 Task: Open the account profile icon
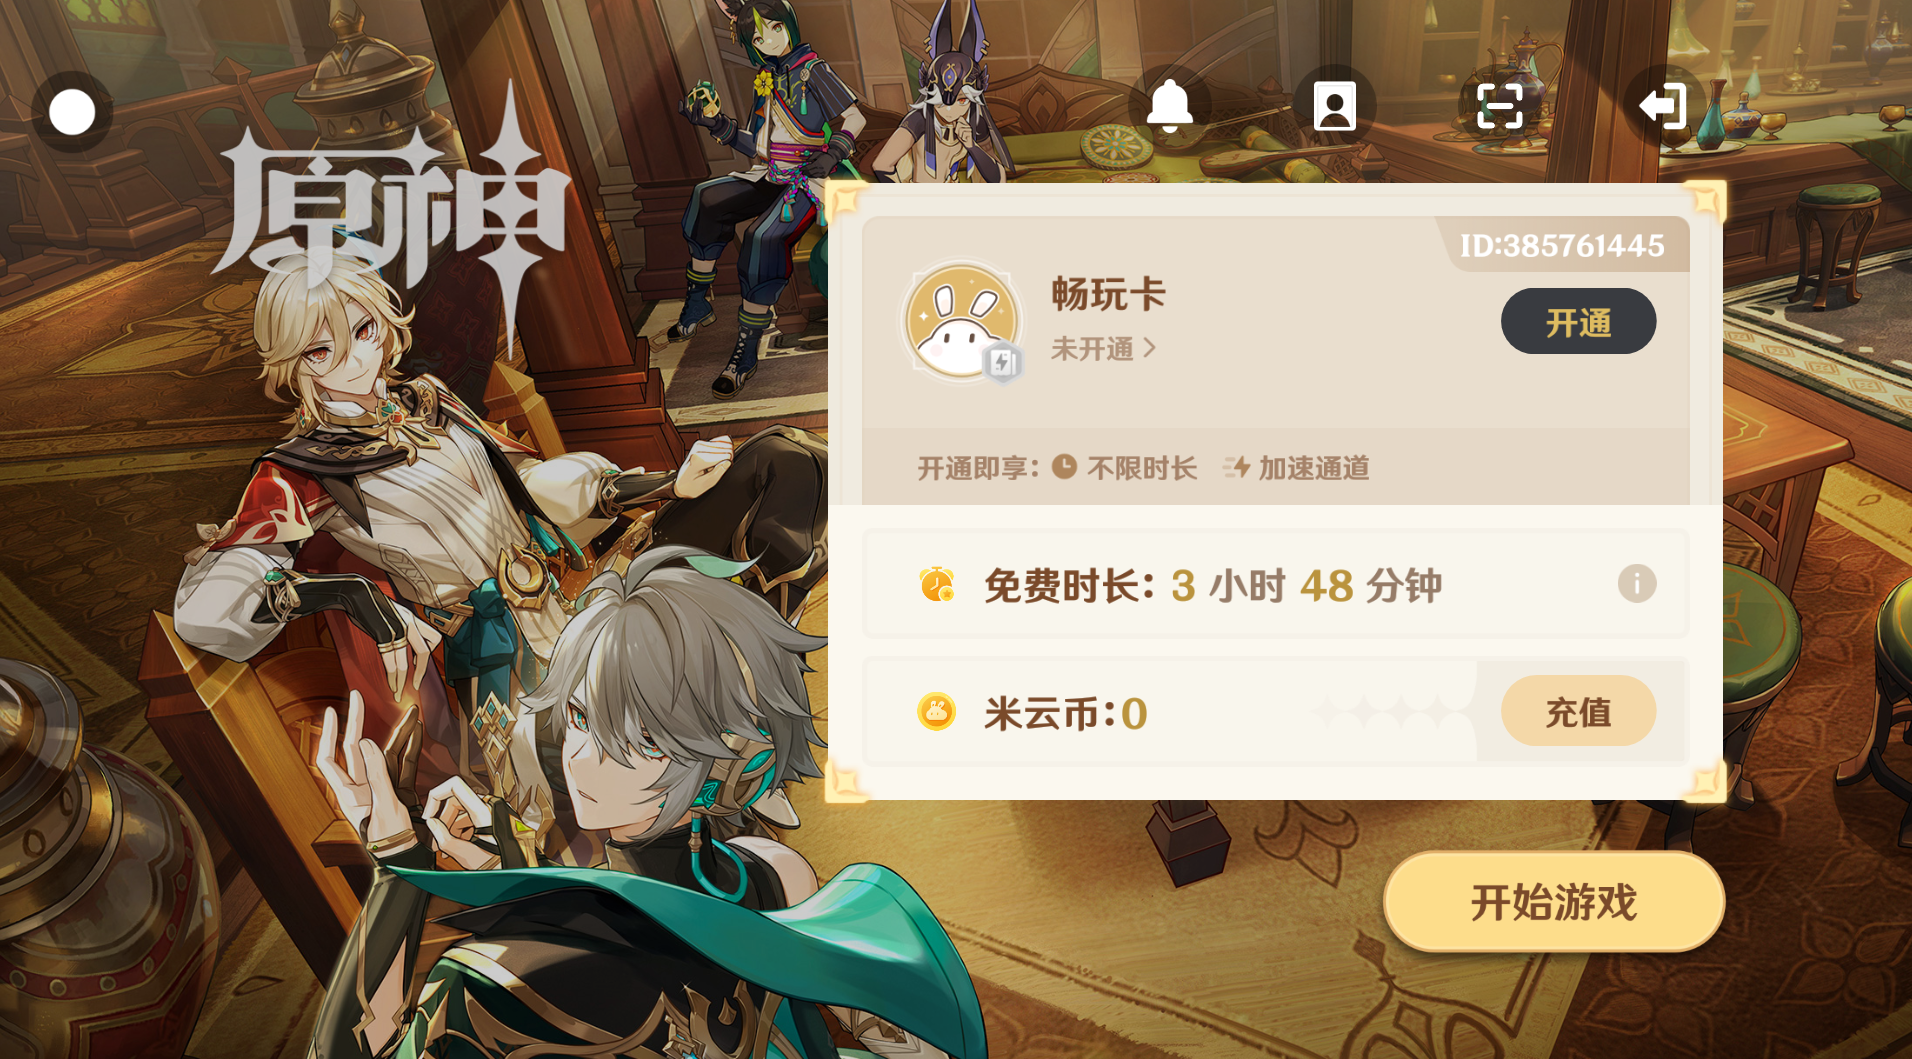[1334, 106]
